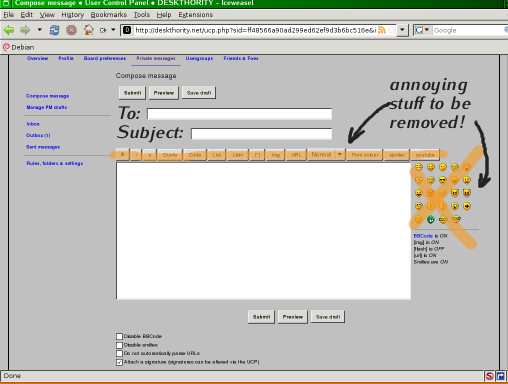
Task: Open the address bar history dropdown
Action: click(x=402, y=30)
